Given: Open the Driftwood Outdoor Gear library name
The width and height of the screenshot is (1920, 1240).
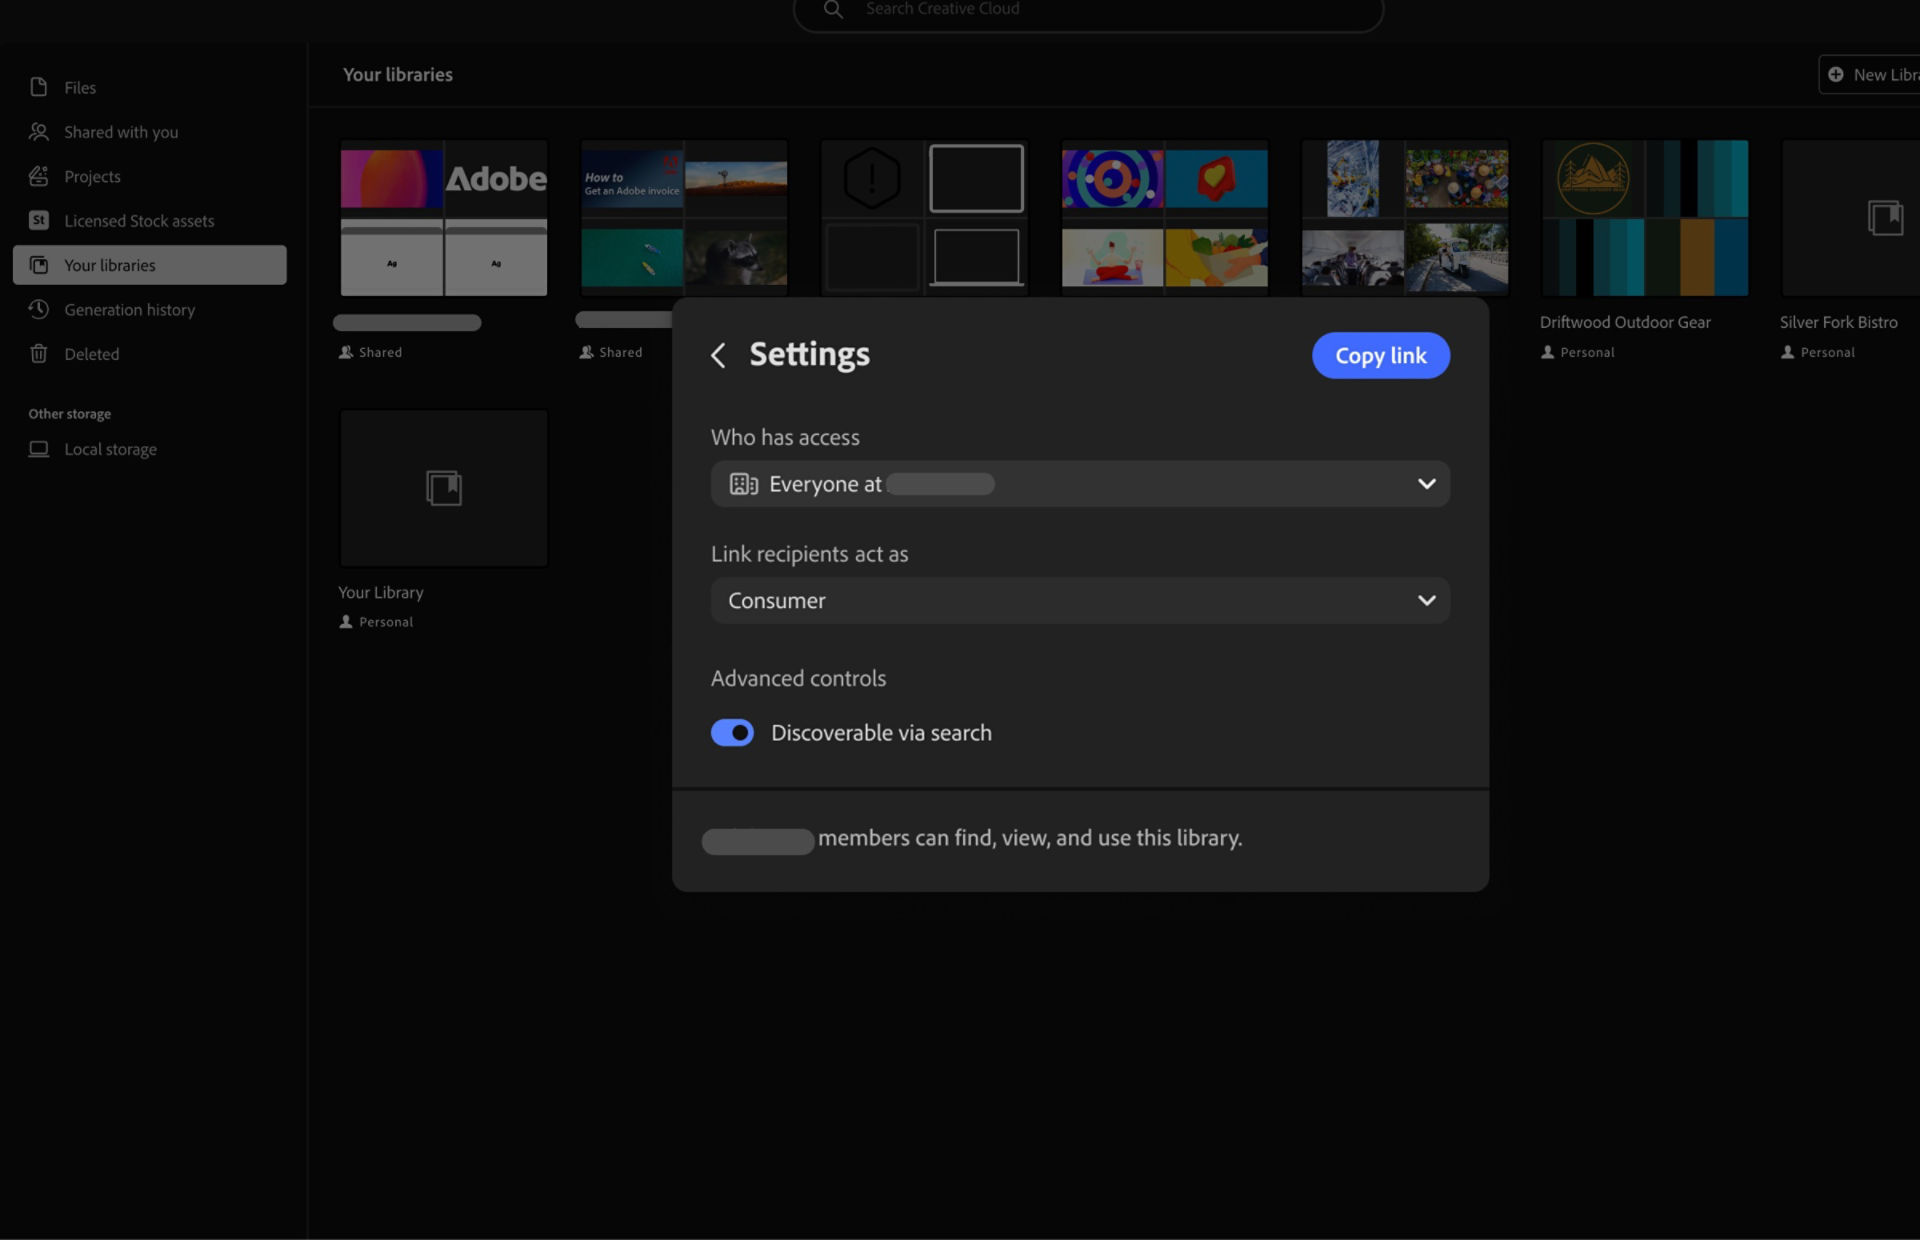Looking at the screenshot, I should pyautogui.click(x=1625, y=322).
